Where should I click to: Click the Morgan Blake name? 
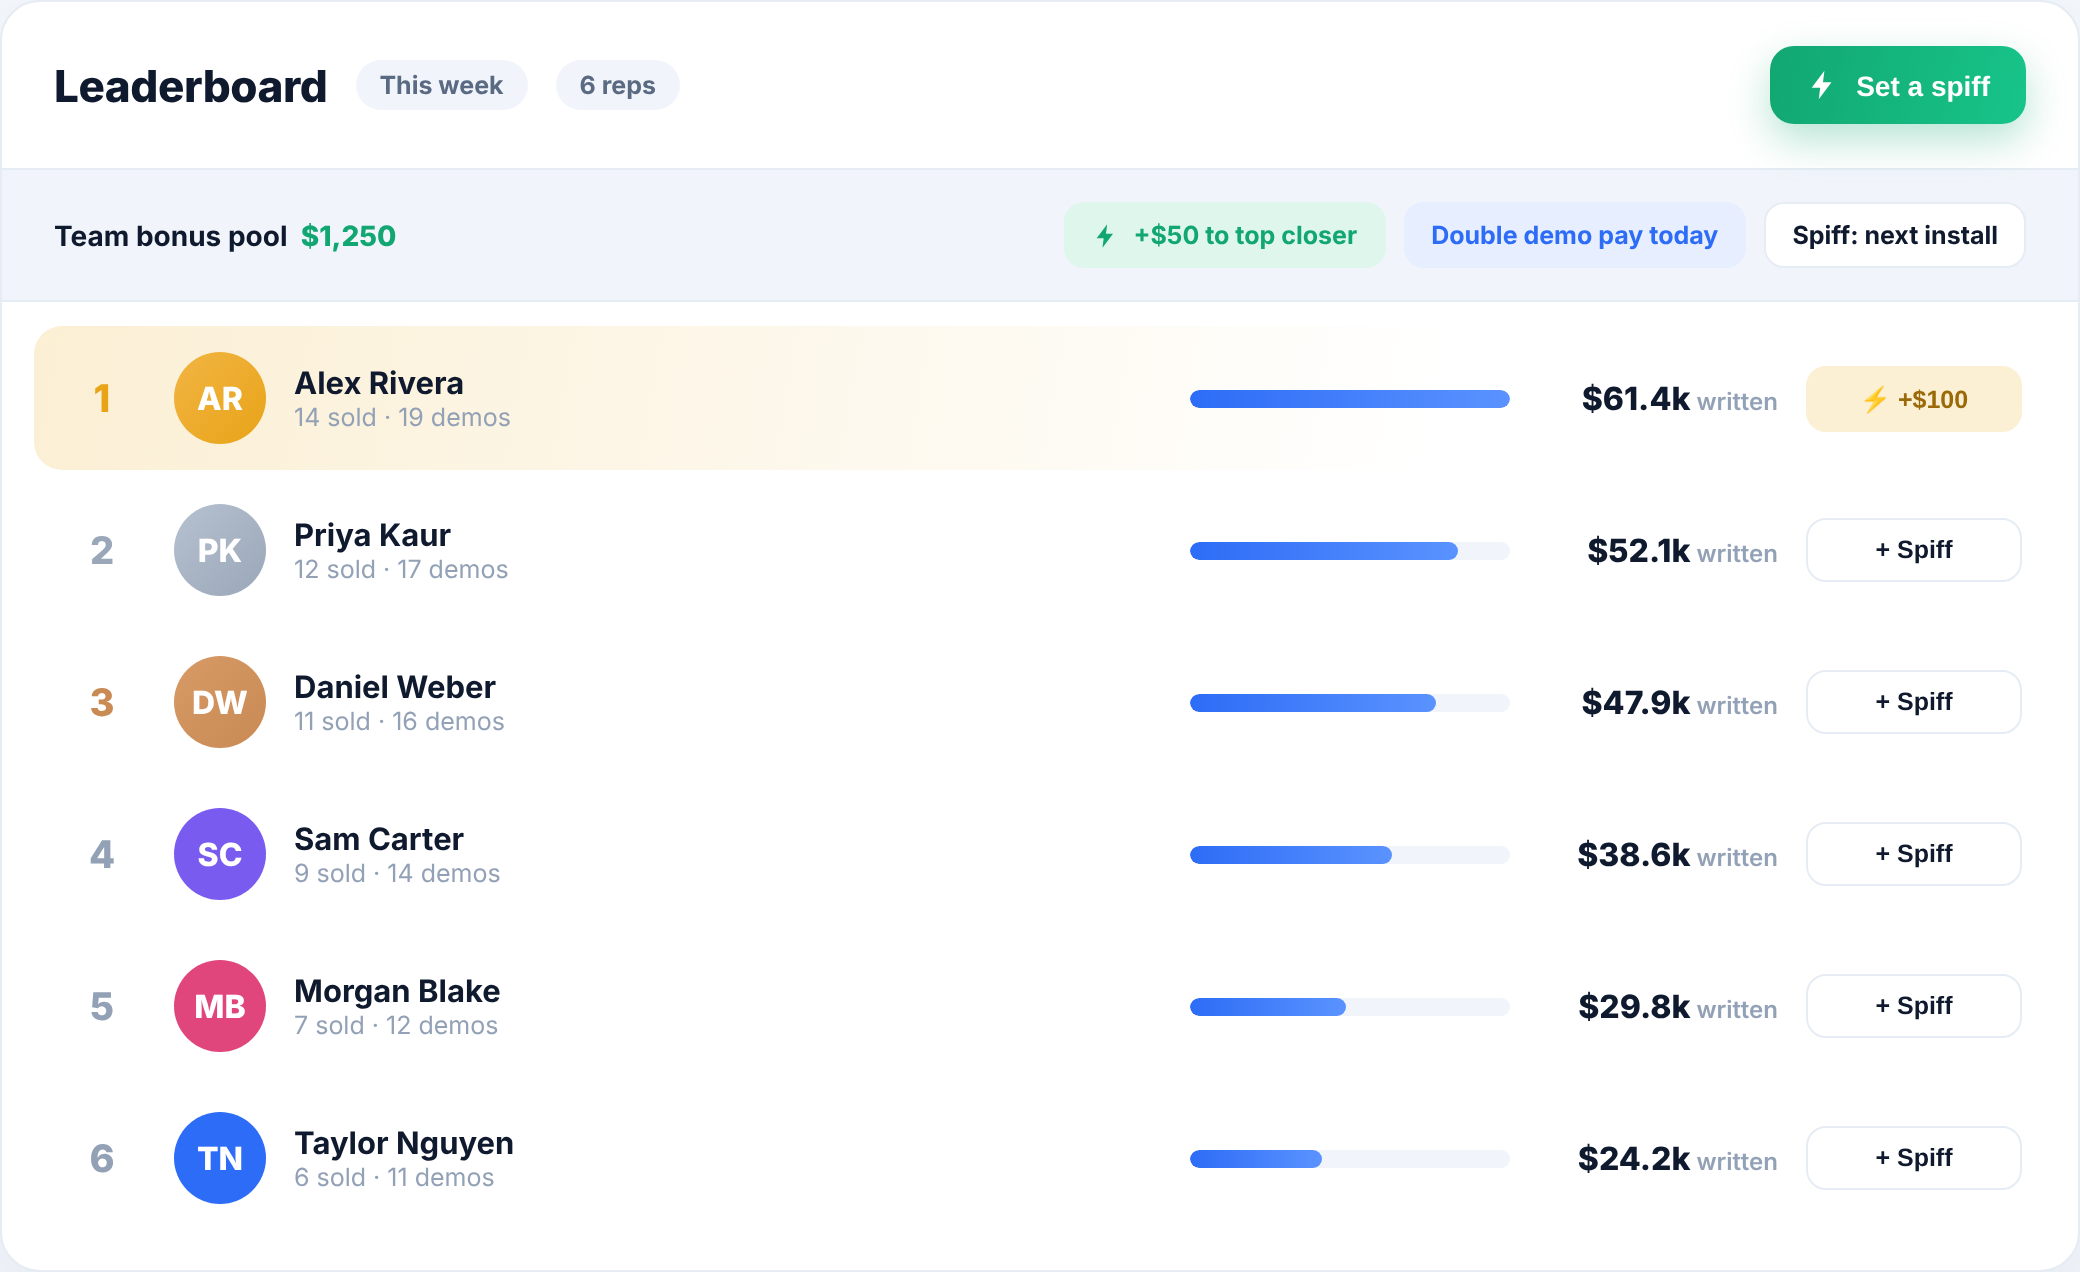click(x=397, y=991)
